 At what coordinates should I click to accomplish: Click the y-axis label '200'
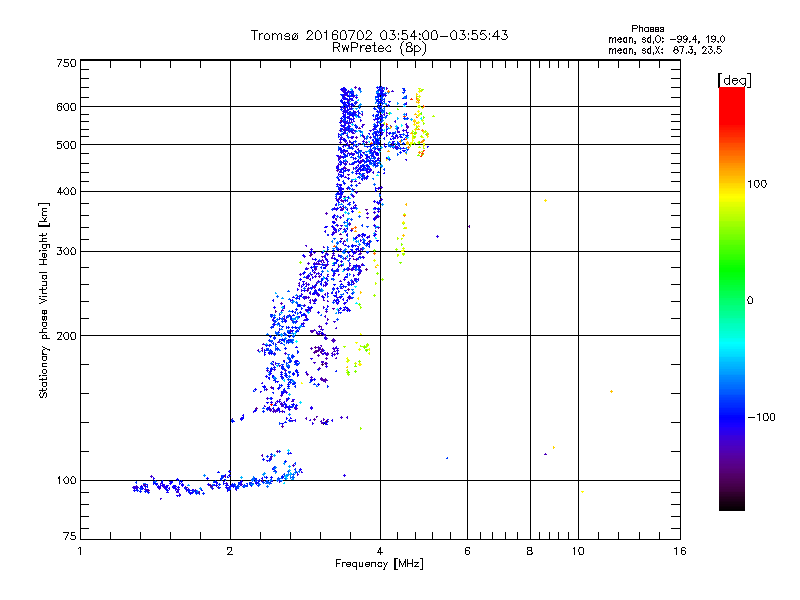coord(66,336)
